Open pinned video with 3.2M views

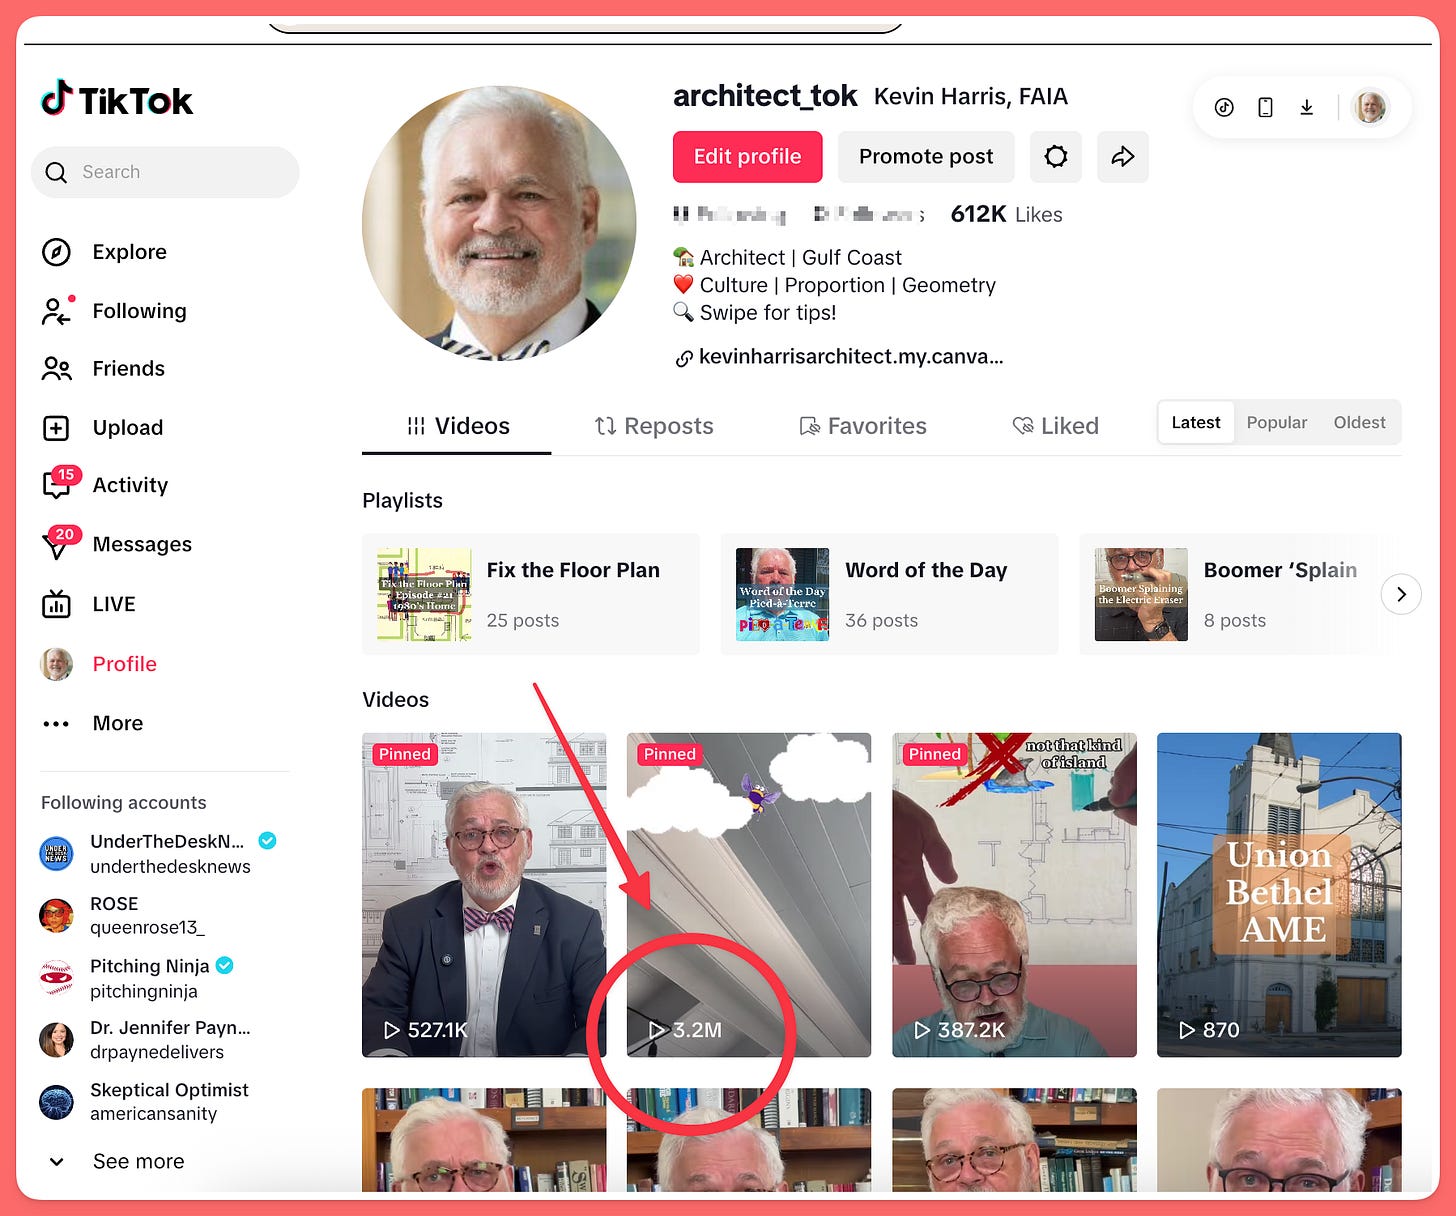749,895
